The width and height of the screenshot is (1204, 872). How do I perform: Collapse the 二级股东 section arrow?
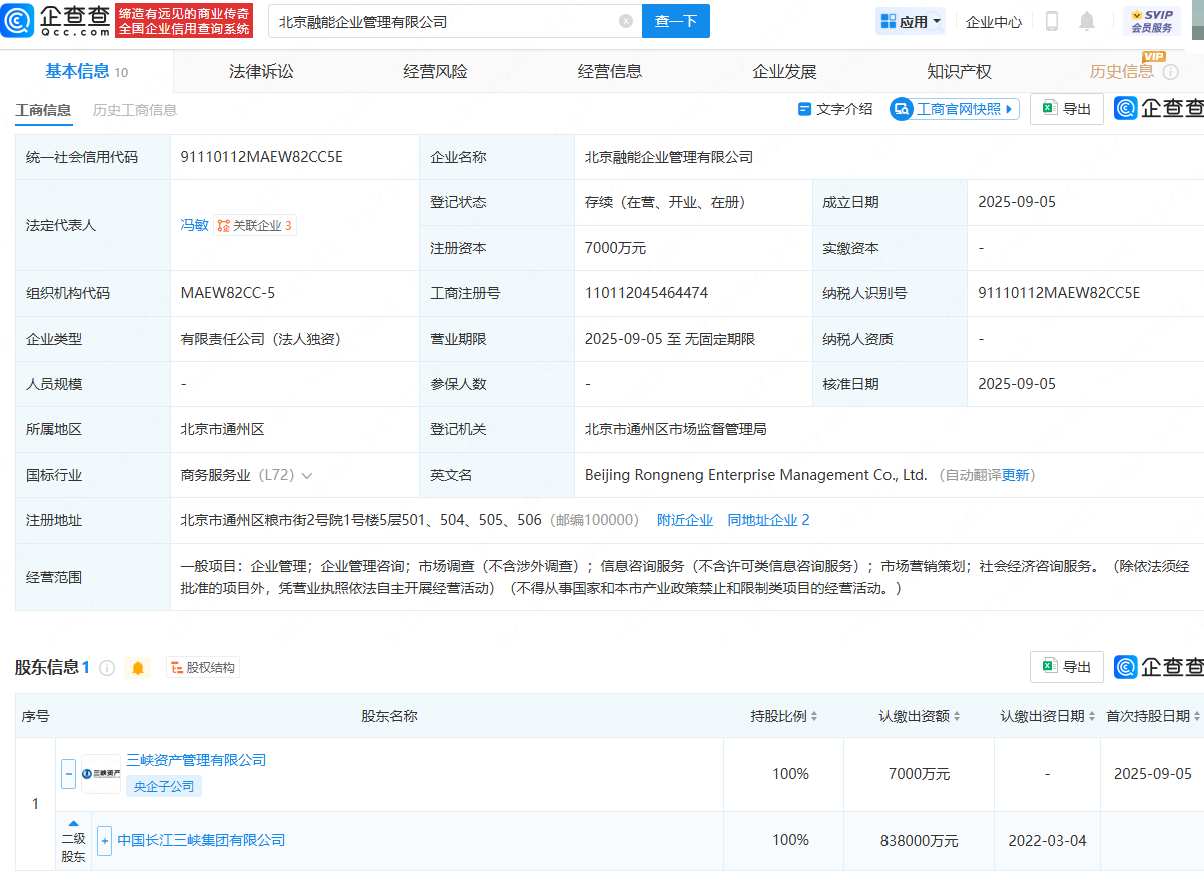(73, 823)
